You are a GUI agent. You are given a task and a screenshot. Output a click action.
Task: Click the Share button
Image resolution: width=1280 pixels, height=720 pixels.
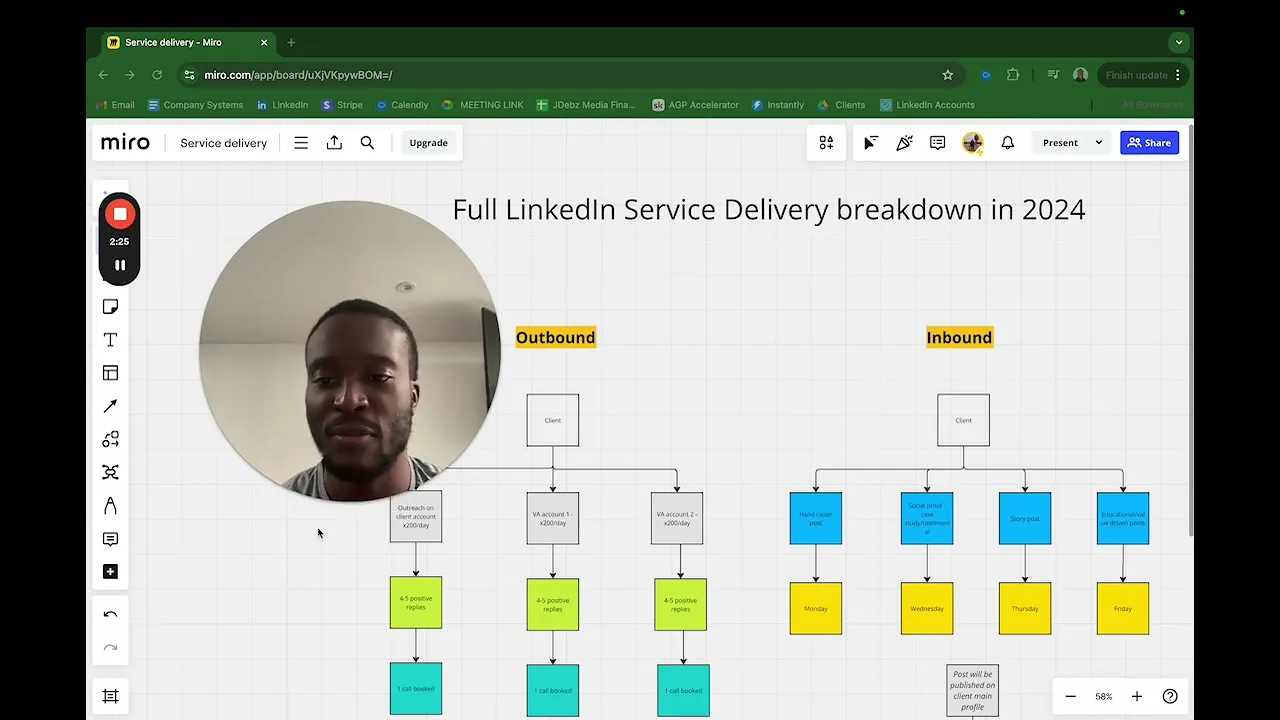coord(1149,143)
